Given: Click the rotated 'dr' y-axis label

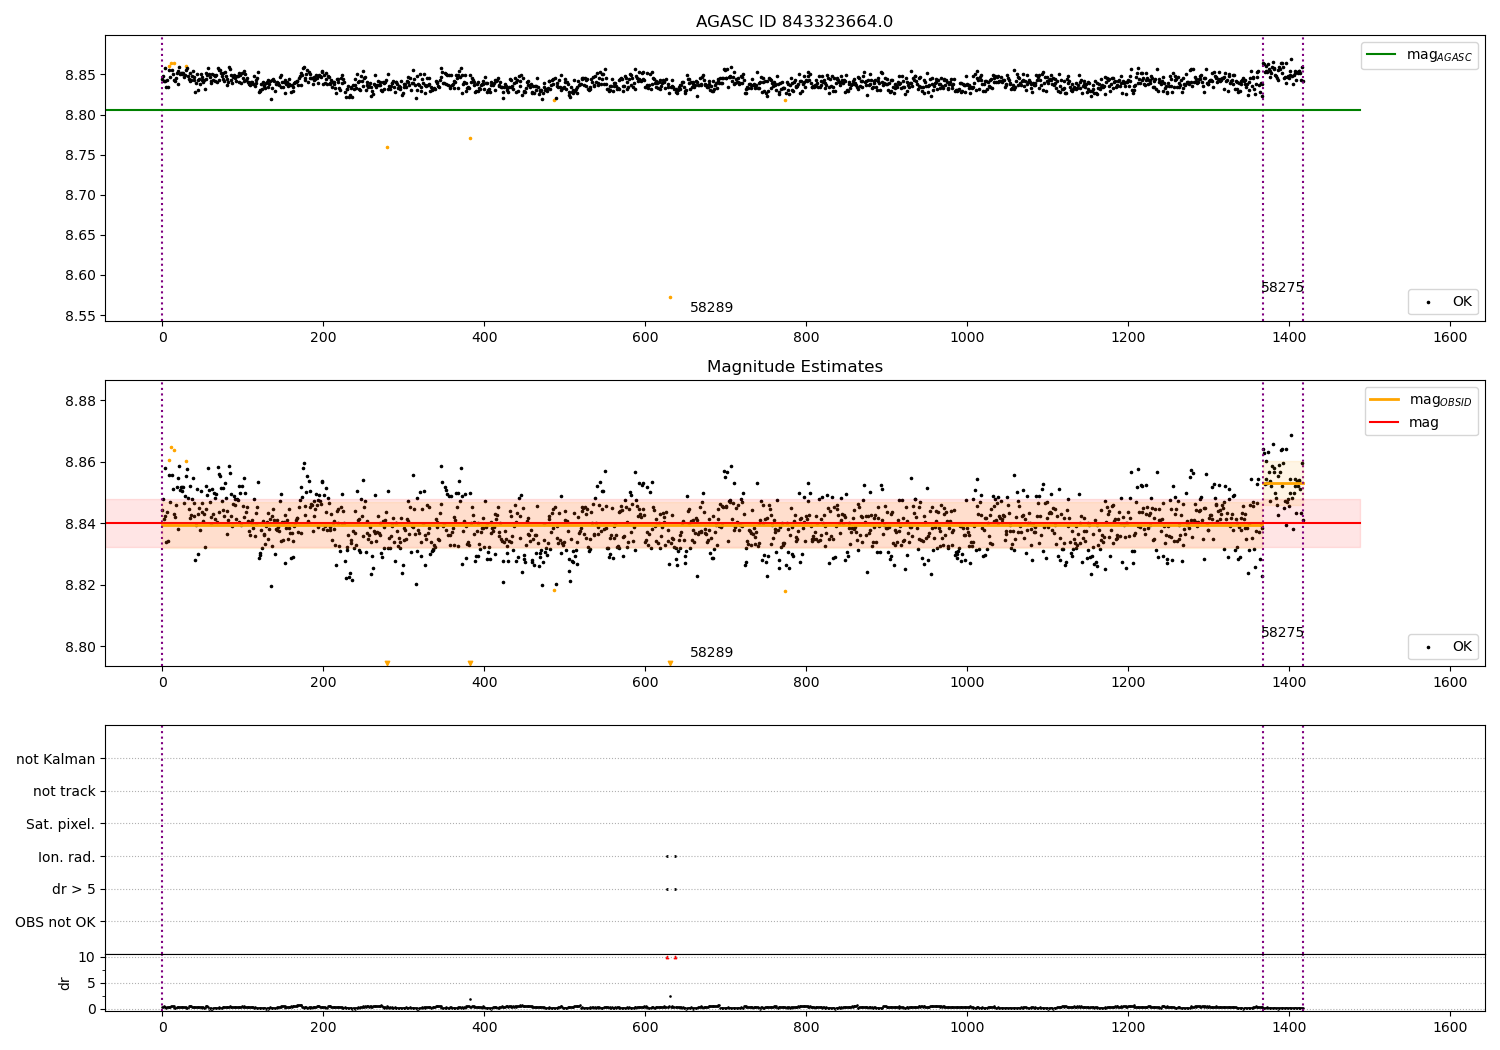Looking at the screenshot, I should coord(65,983).
